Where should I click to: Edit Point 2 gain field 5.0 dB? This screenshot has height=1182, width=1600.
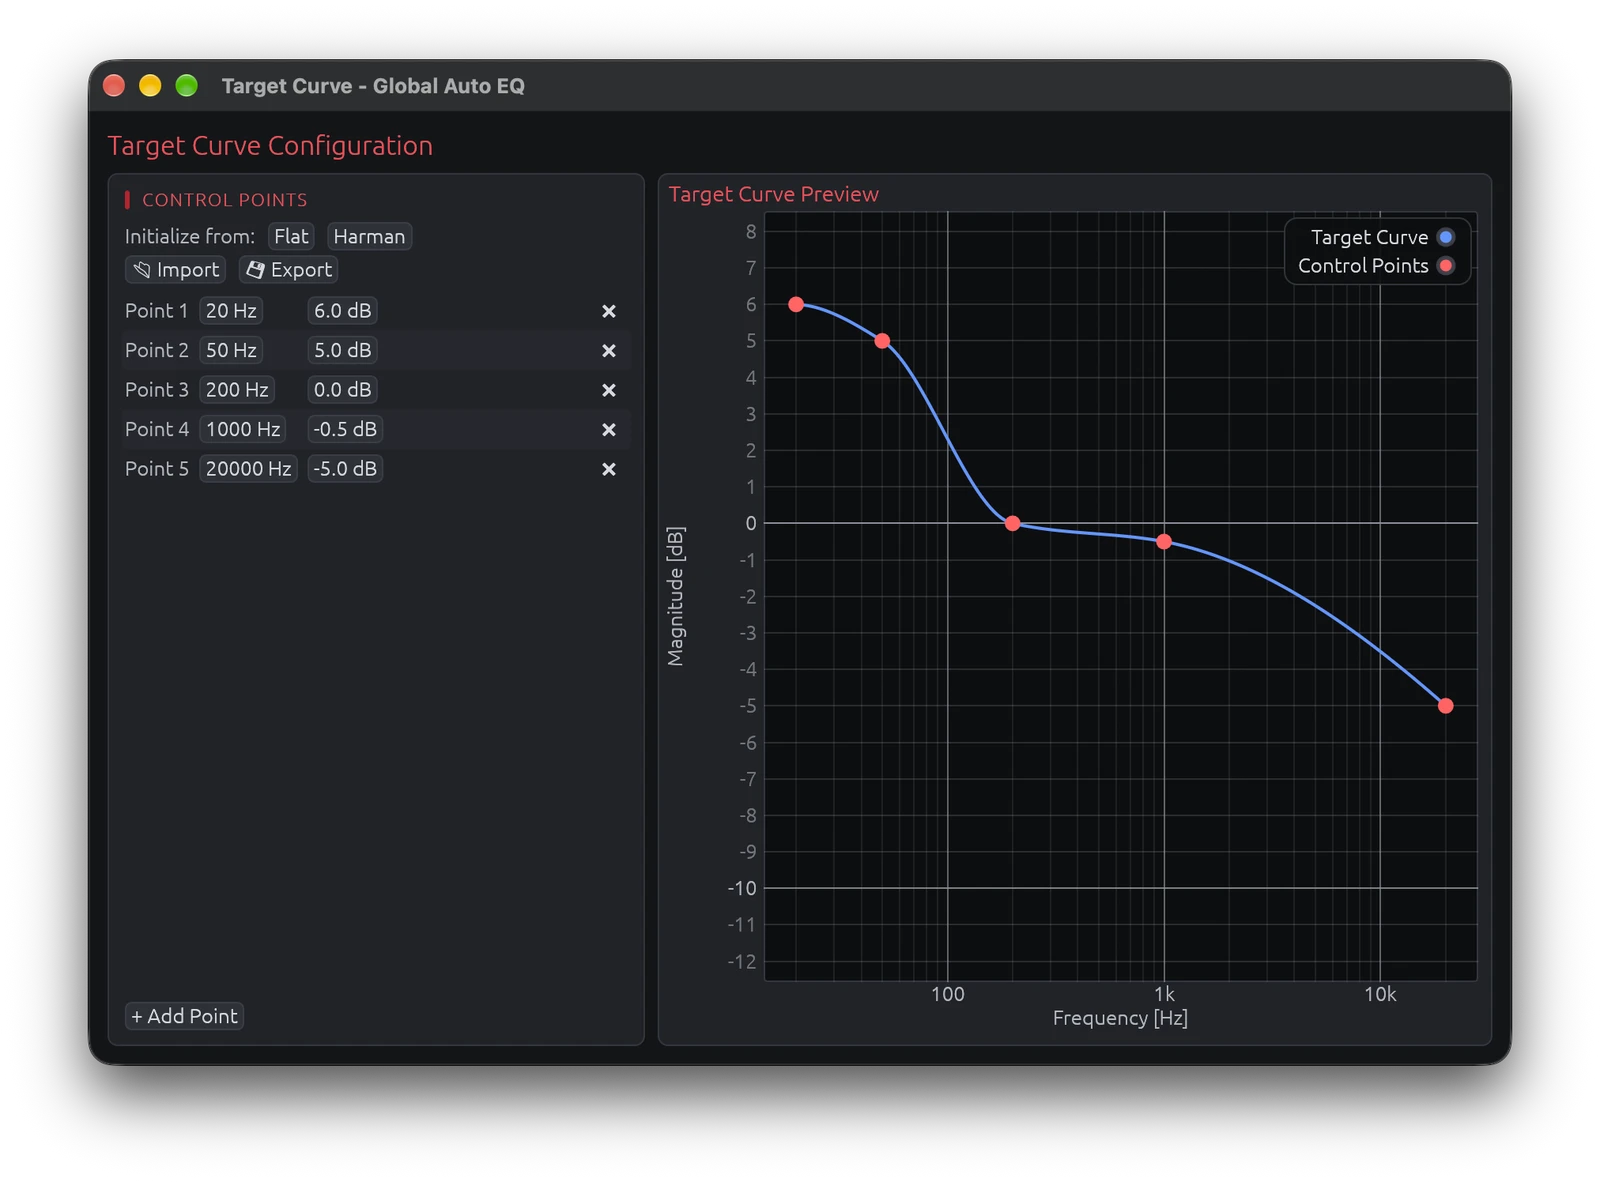(342, 351)
